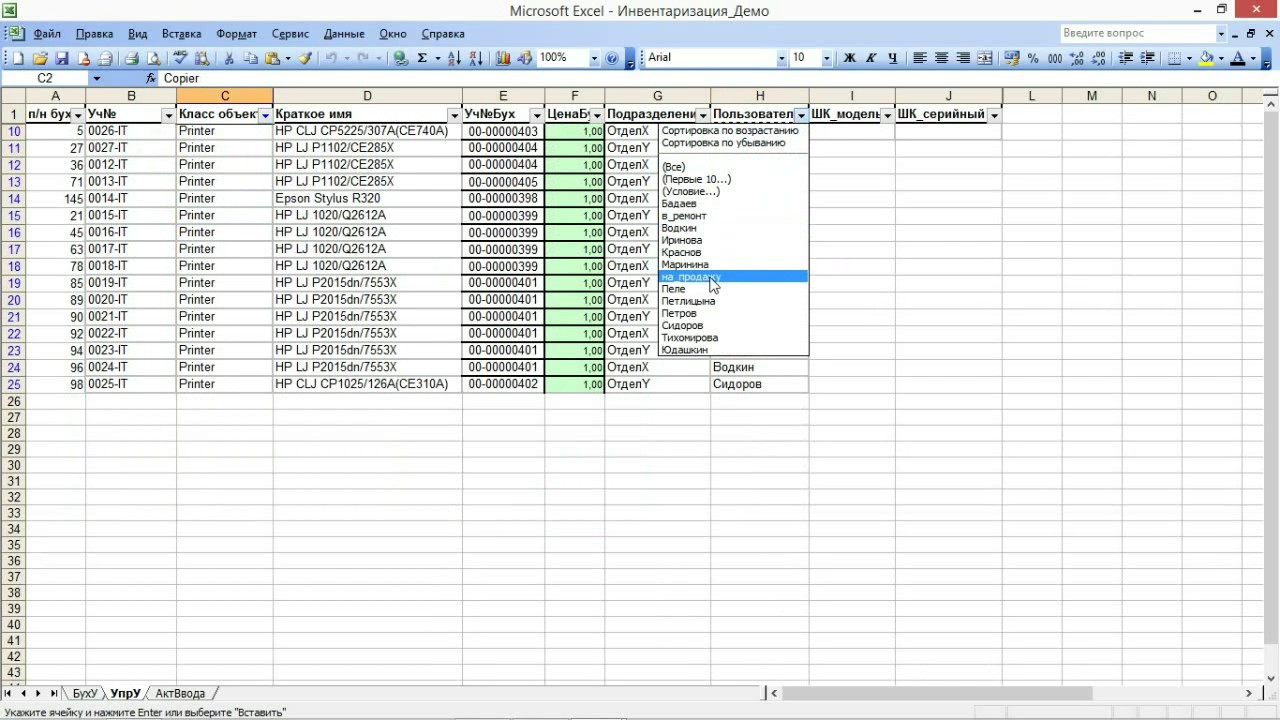Sort ascending using the toolbar icon
1280x720 pixels.
coord(455,58)
